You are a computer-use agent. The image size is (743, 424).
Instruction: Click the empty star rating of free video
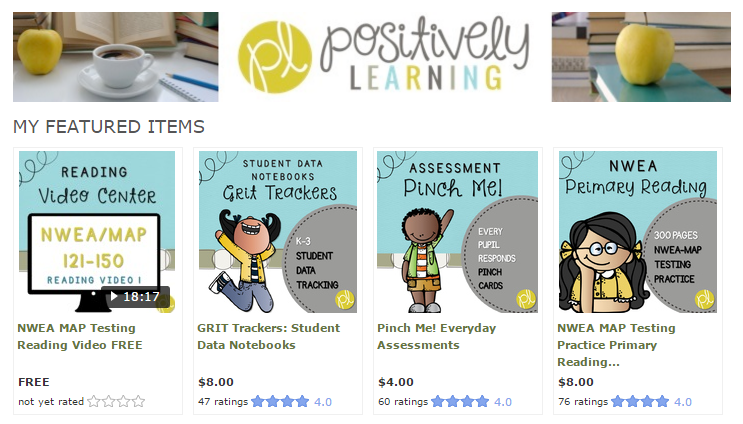coord(117,402)
